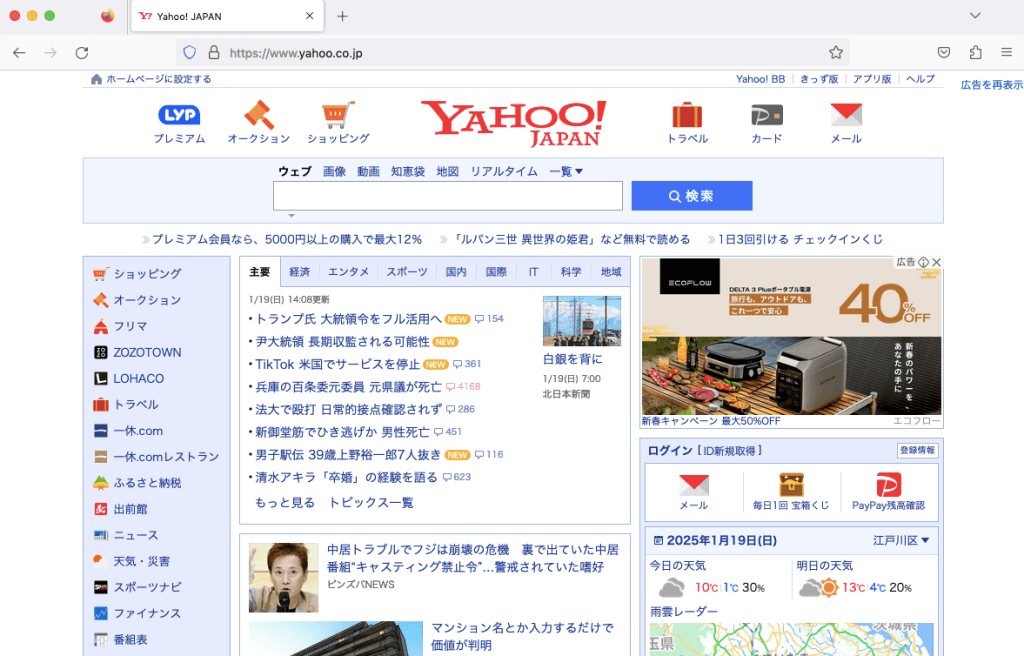Open the Shopping cart icon in the header
The image size is (1024, 656).
tap(338, 115)
